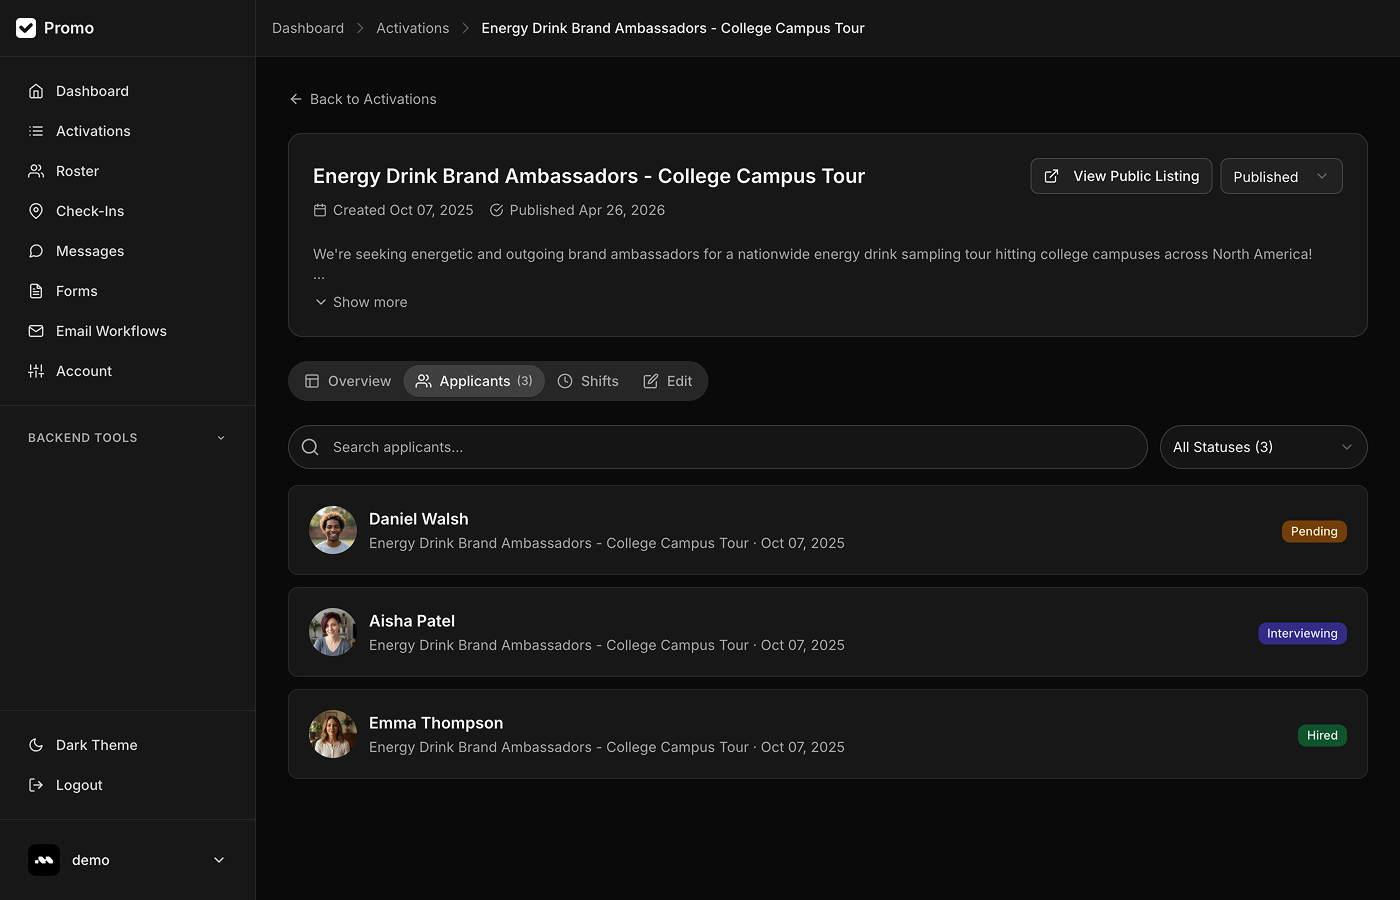This screenshot has width=1400, height=900.
Task: Open the Published status dropdown
Action: tap(1281, 176)
